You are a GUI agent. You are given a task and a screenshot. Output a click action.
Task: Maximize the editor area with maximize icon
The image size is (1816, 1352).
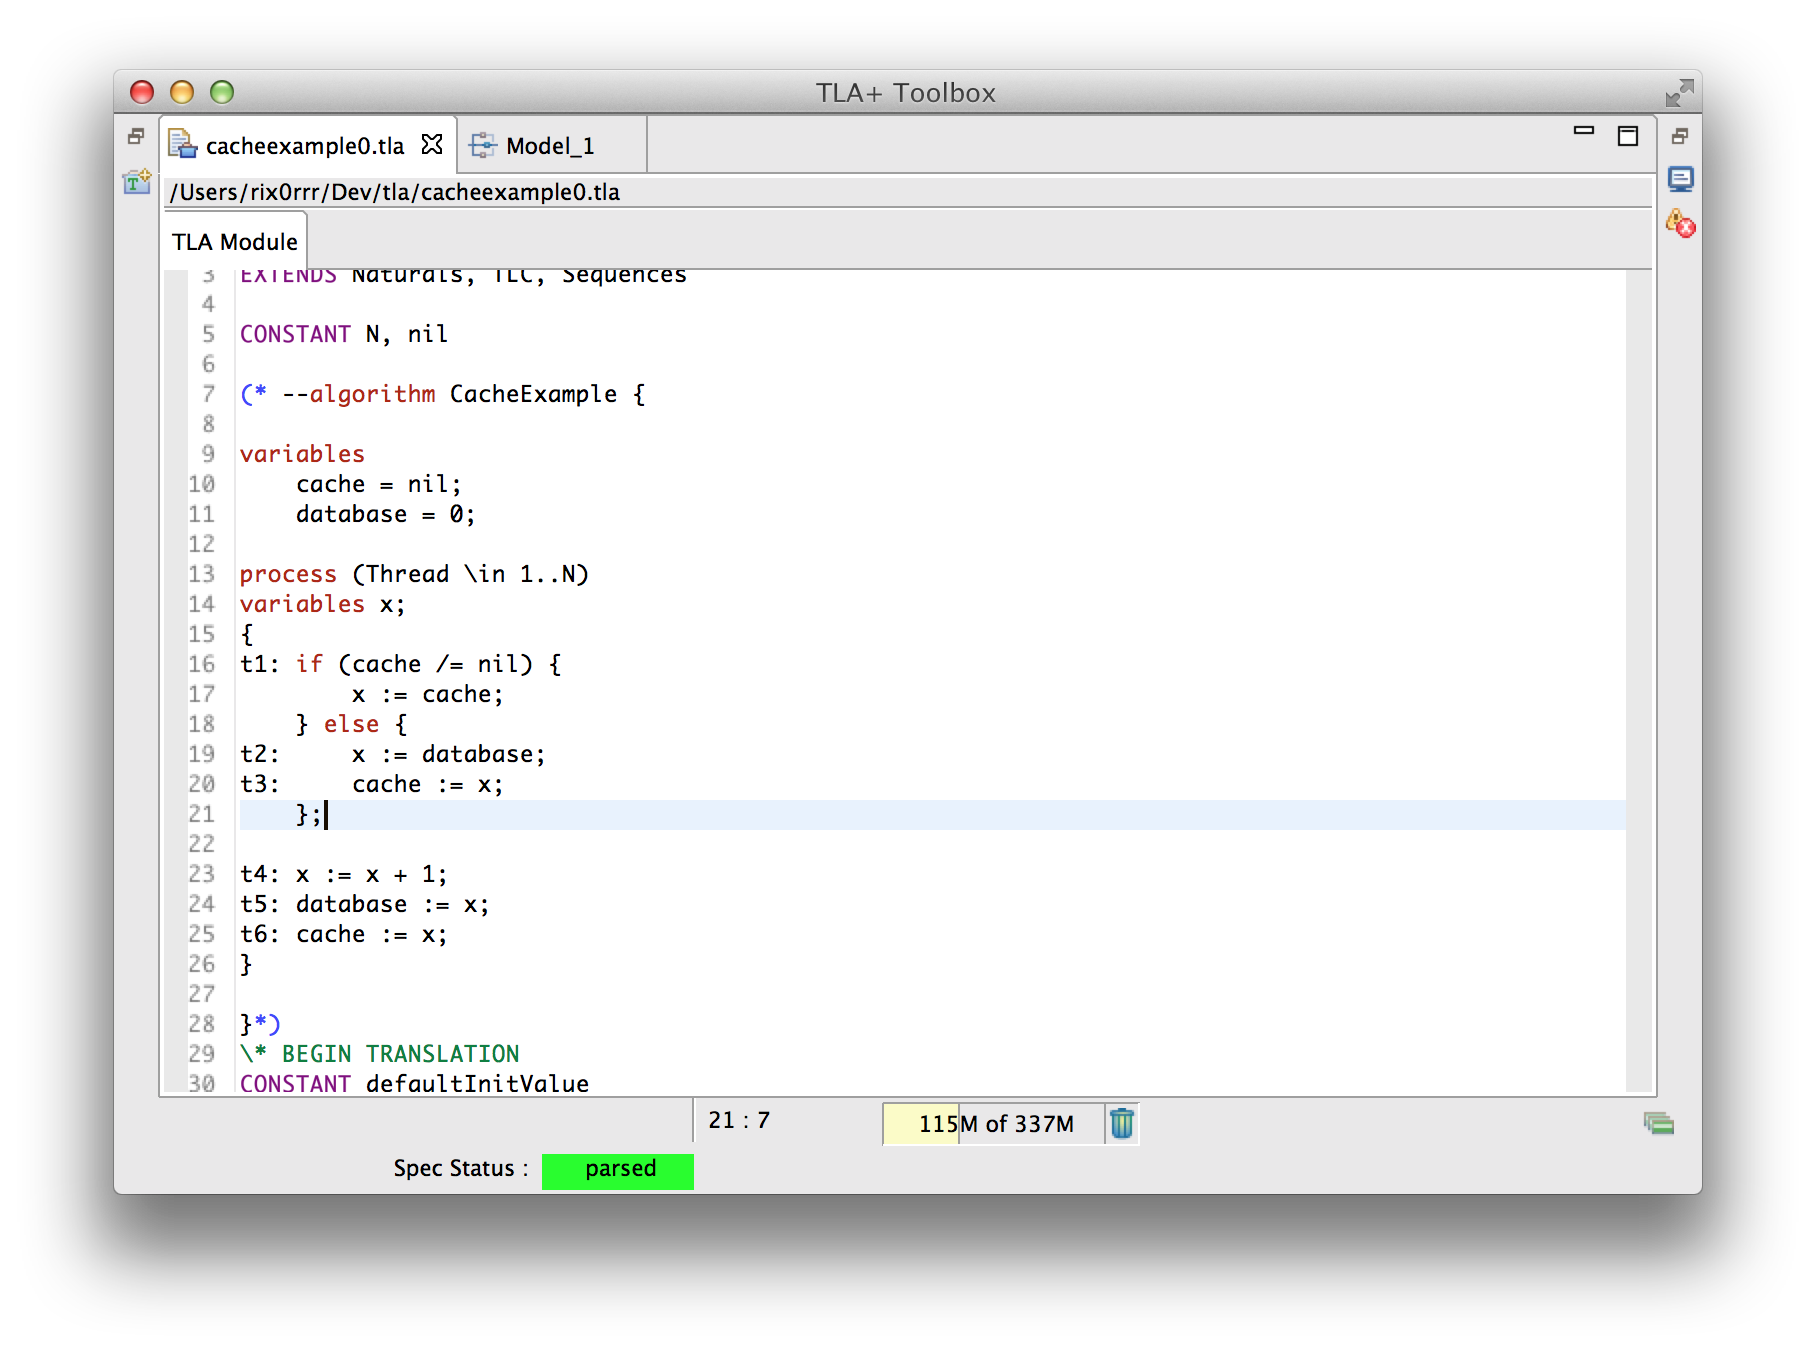click(1627, 135)
